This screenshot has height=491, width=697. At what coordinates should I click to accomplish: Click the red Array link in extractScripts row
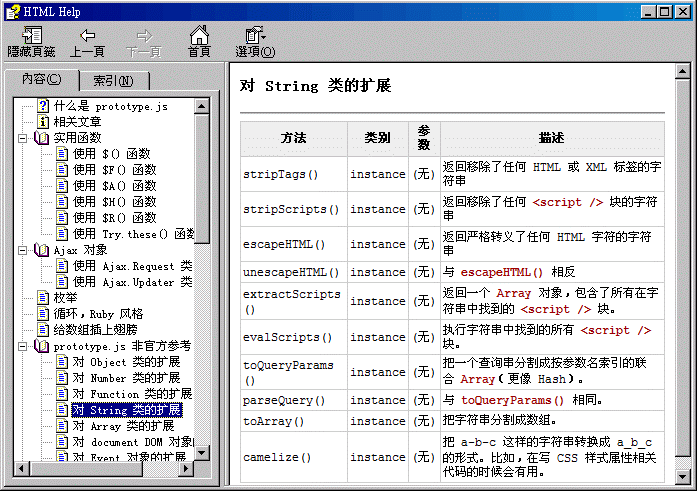[513, 293]
